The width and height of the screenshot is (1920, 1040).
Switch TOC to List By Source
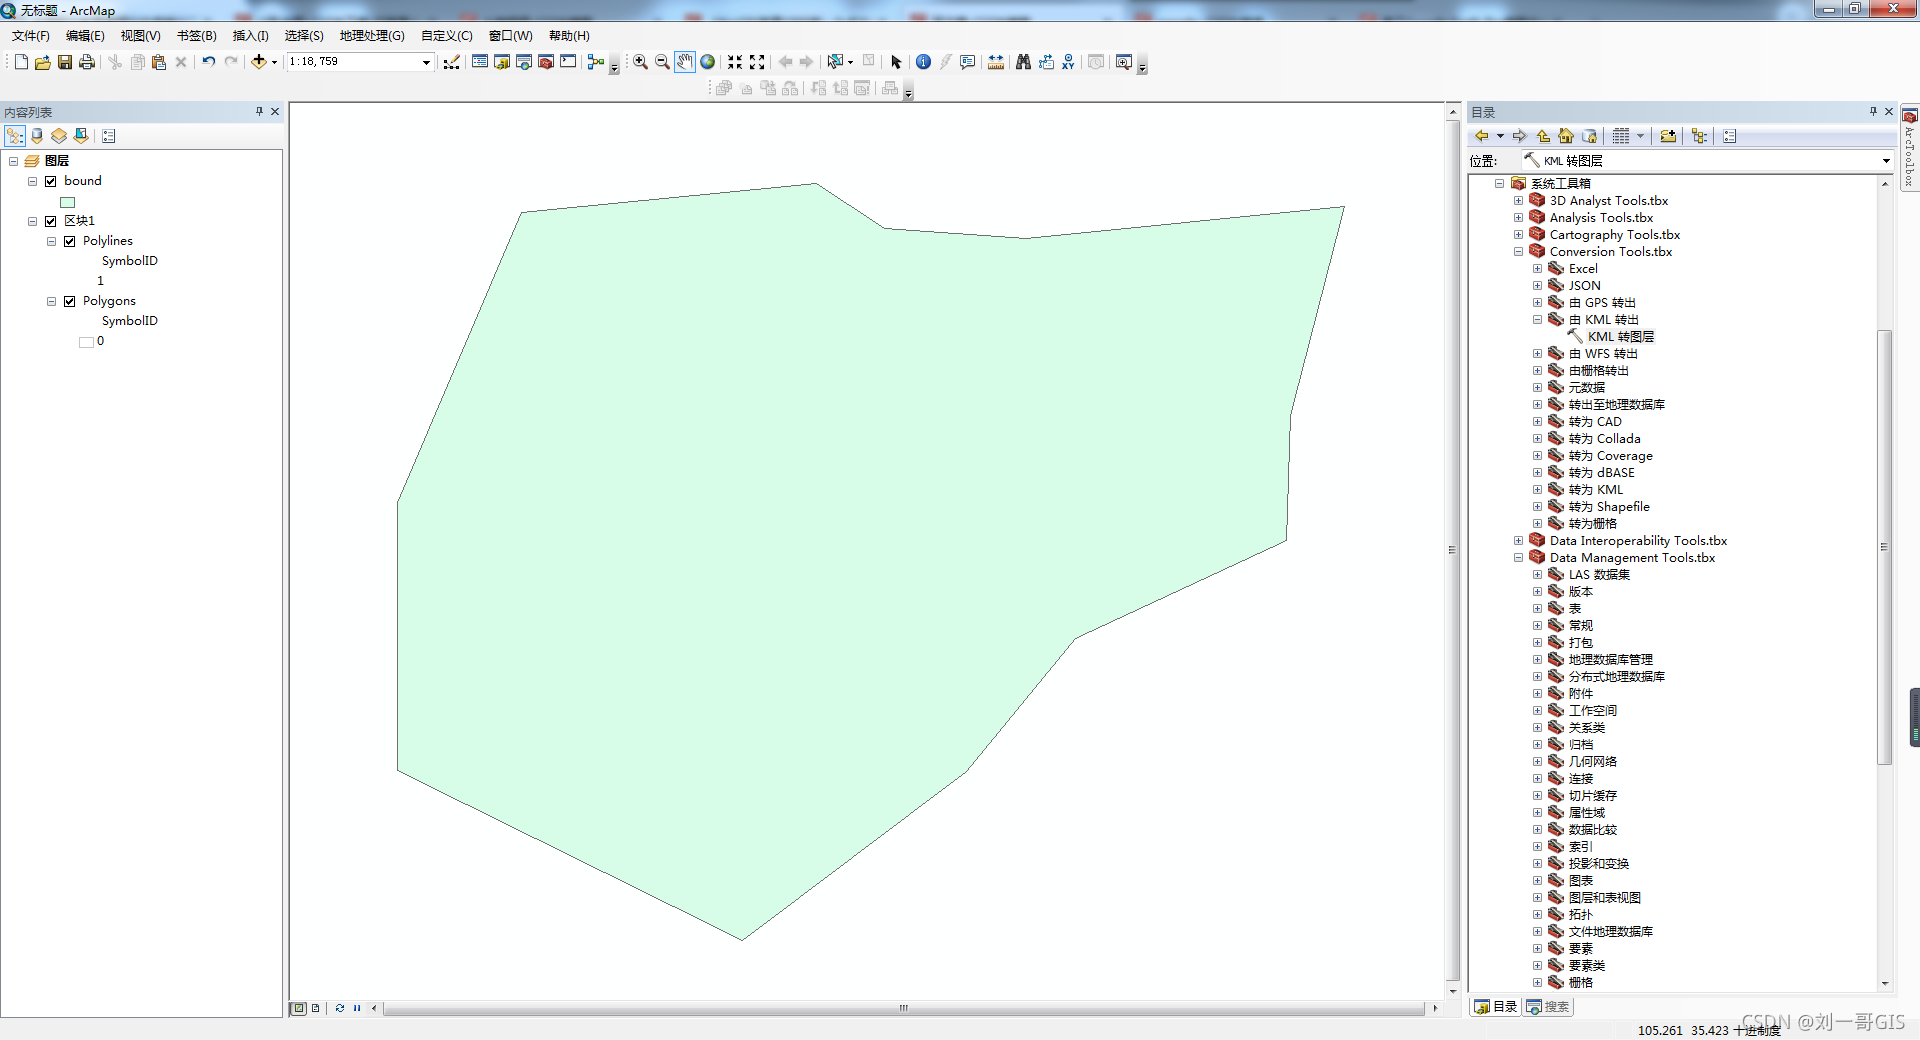(37, 136)
